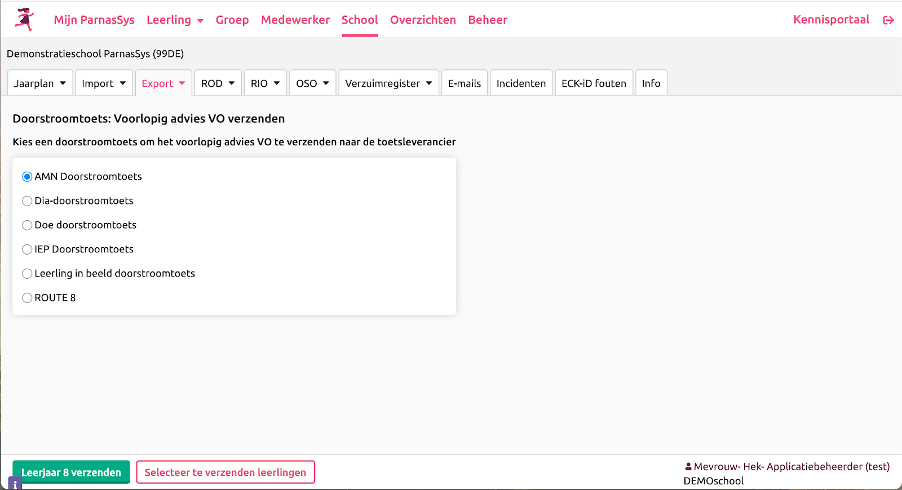902x490 pixels.
Task: Expand the Export dropdown menu
Action: coord(163,83)
